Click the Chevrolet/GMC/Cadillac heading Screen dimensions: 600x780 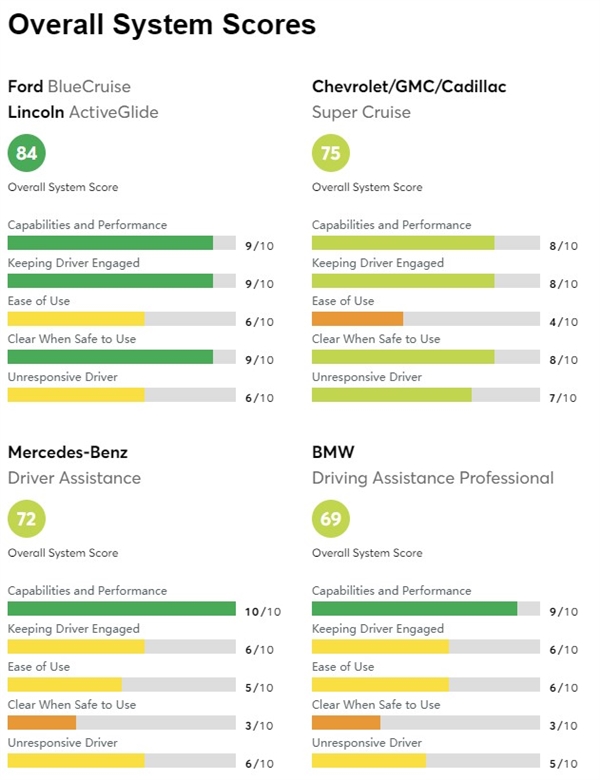click(409, 87)
